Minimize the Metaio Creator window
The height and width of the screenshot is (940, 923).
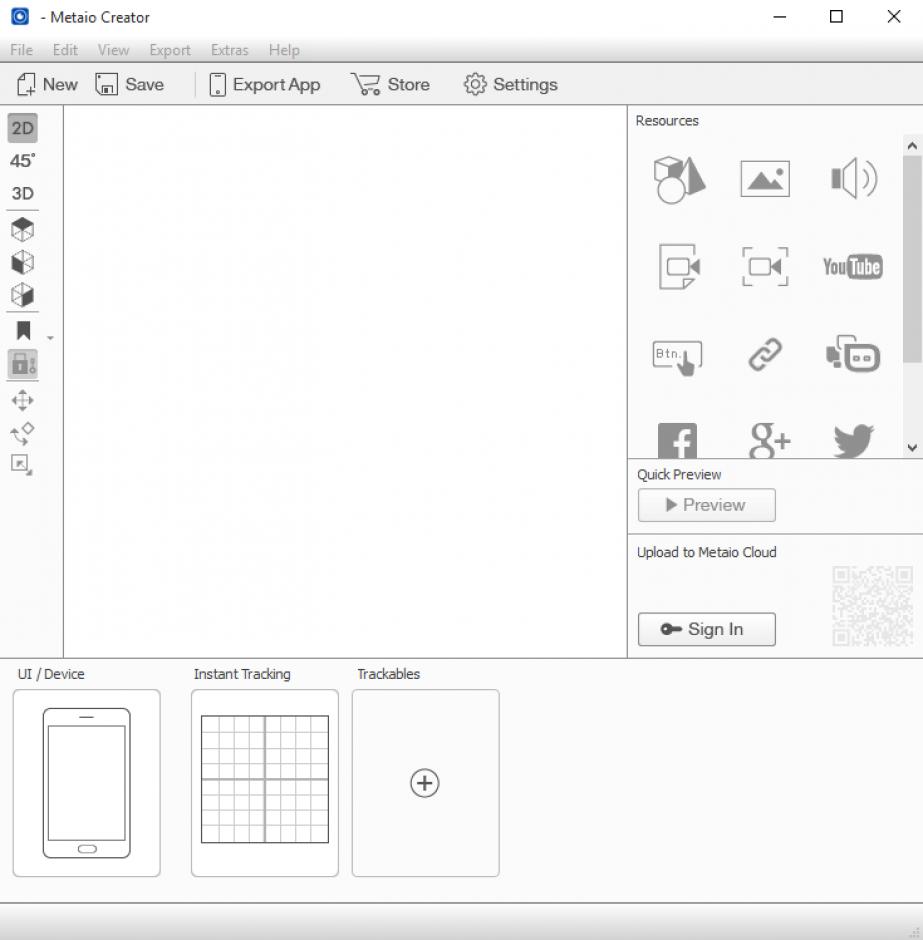tap(779, 17)
